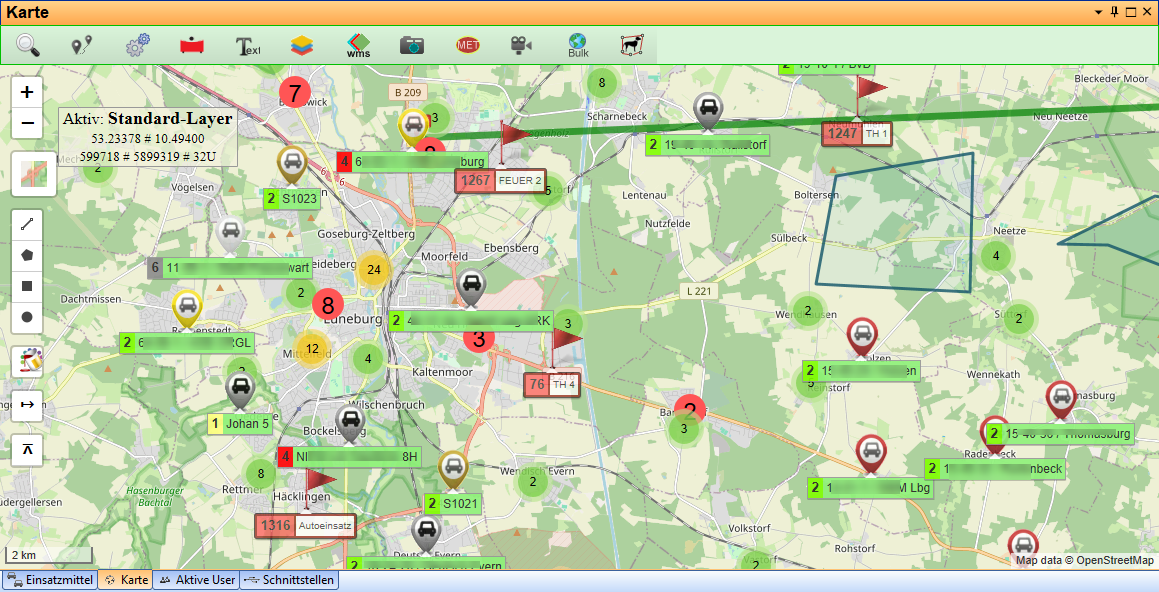
Task: Click the Bulk globe icon
Action: coord(578,46)
